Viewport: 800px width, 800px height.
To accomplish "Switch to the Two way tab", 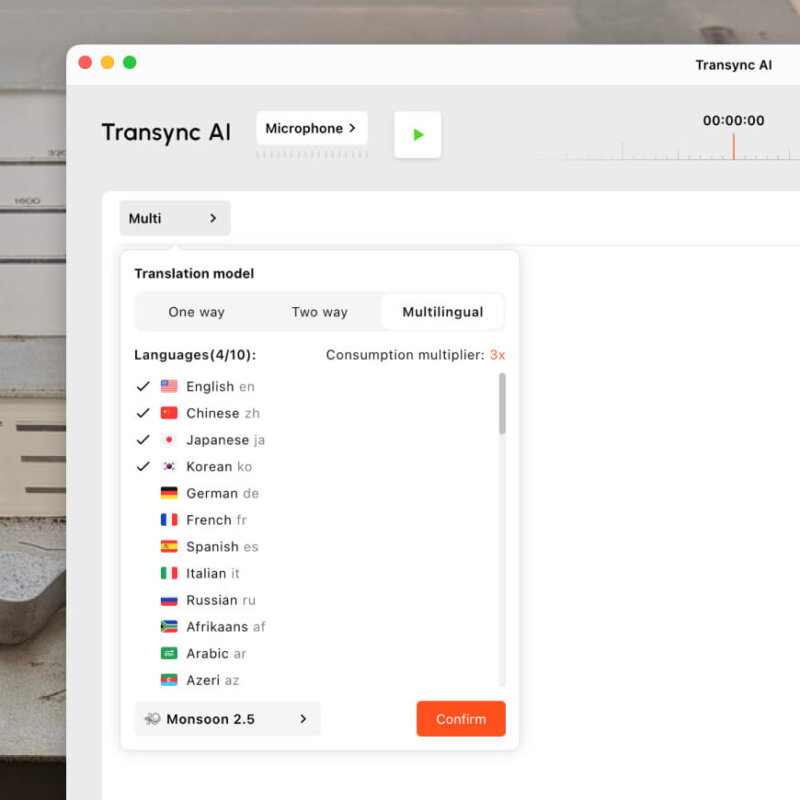I will click(x=319, y=312).
